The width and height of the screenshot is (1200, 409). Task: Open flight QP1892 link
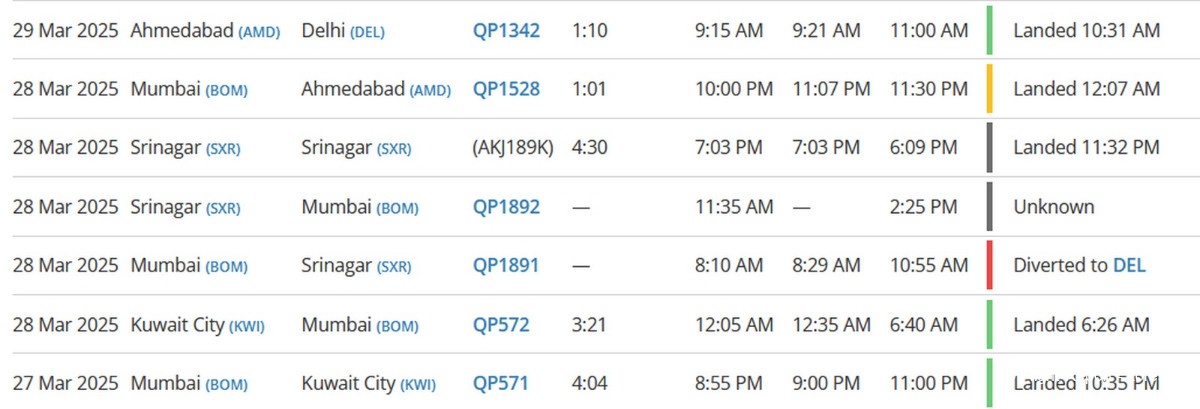coord(506,207)
